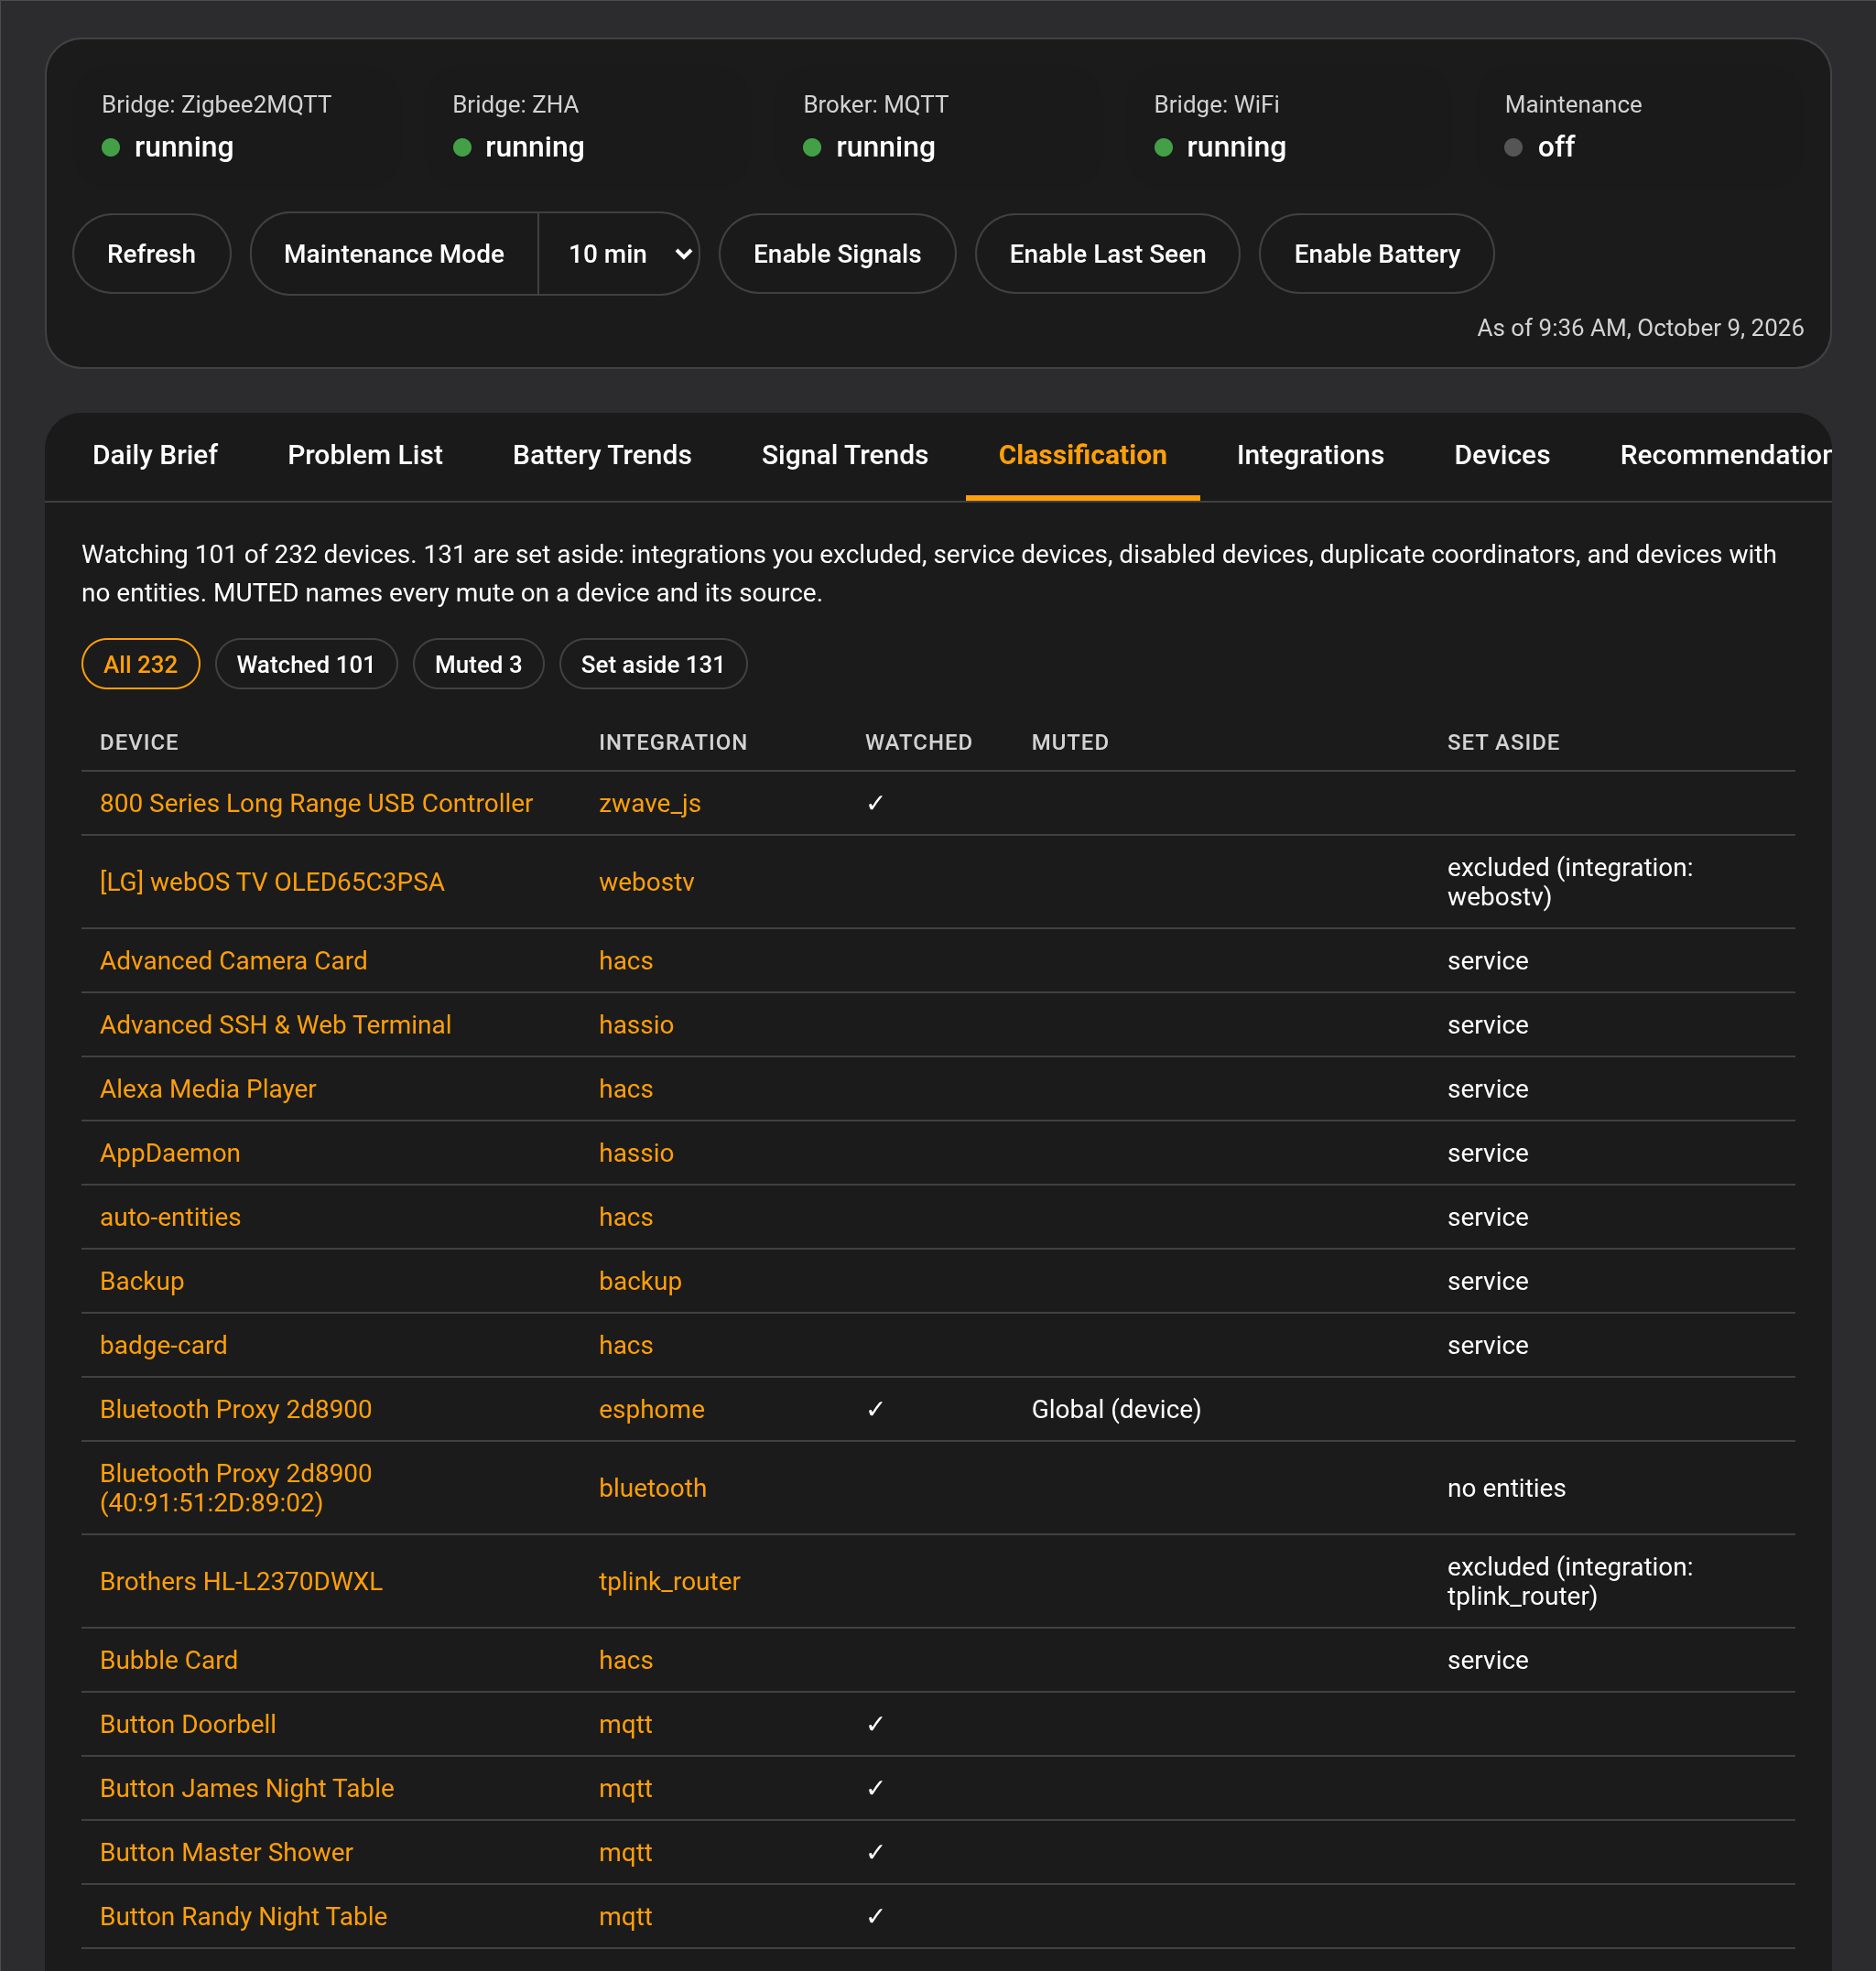1876x1971 pixels.
Task: Open auto-entities device link
Action: coord(170,1216)
